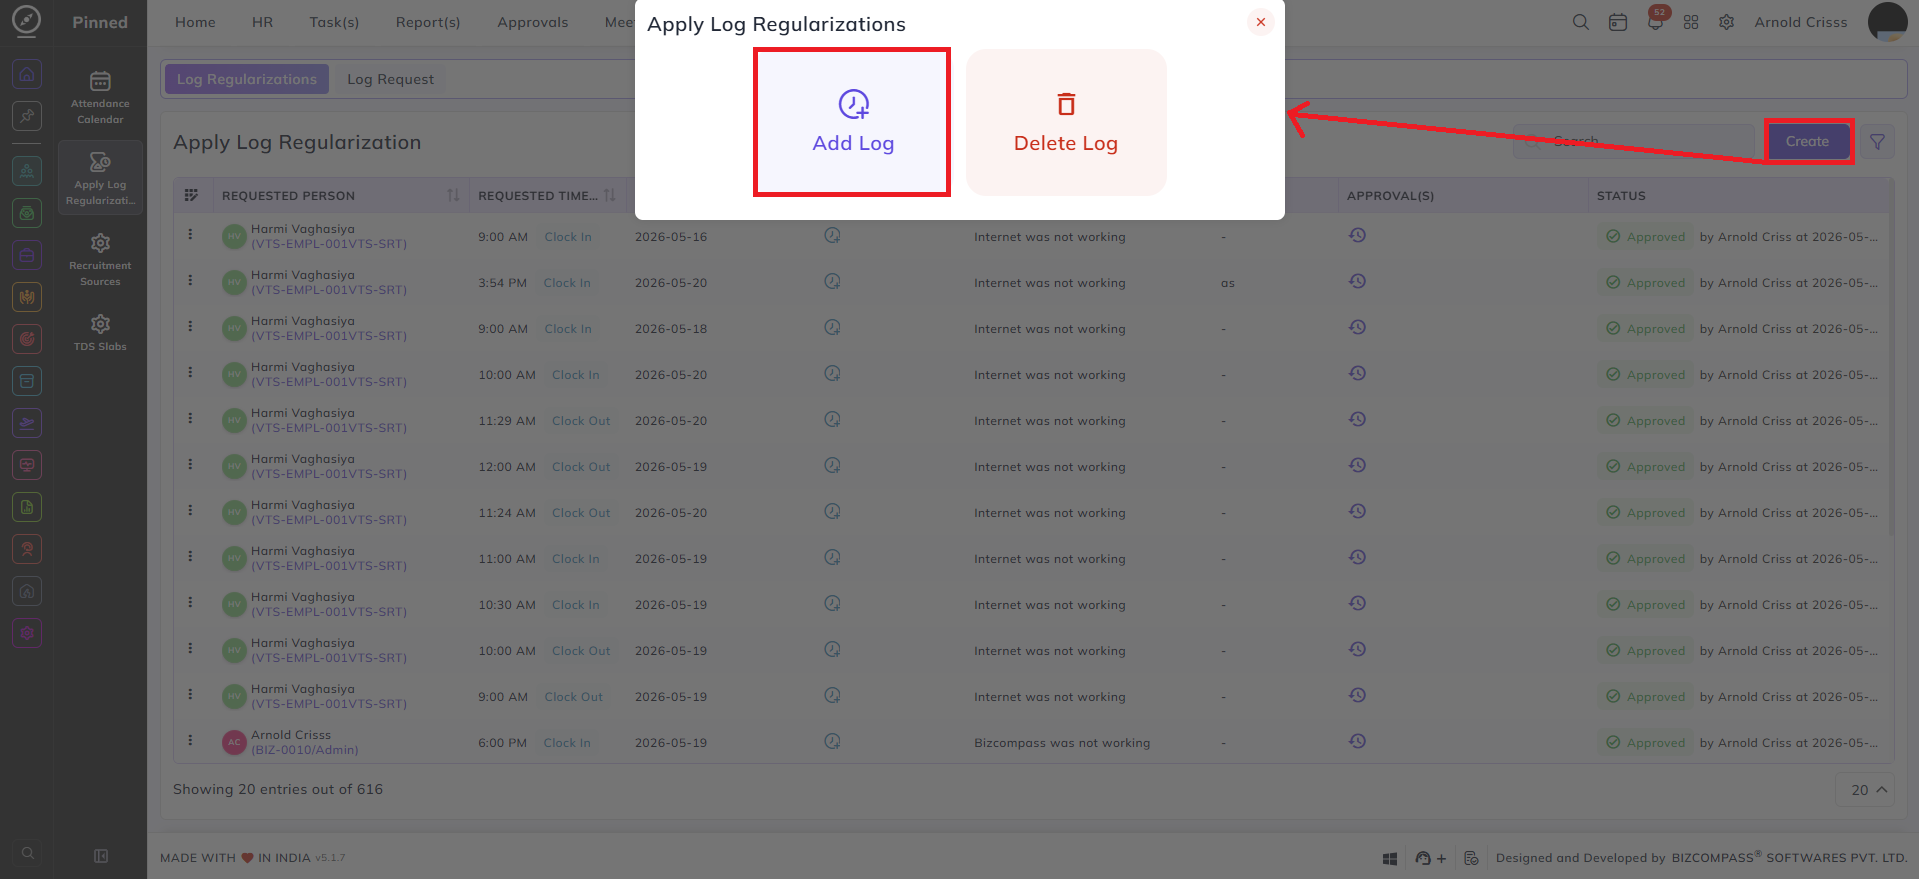
Task: Open Recruitment Sources pinned item
Action: [x=100, y=259]
